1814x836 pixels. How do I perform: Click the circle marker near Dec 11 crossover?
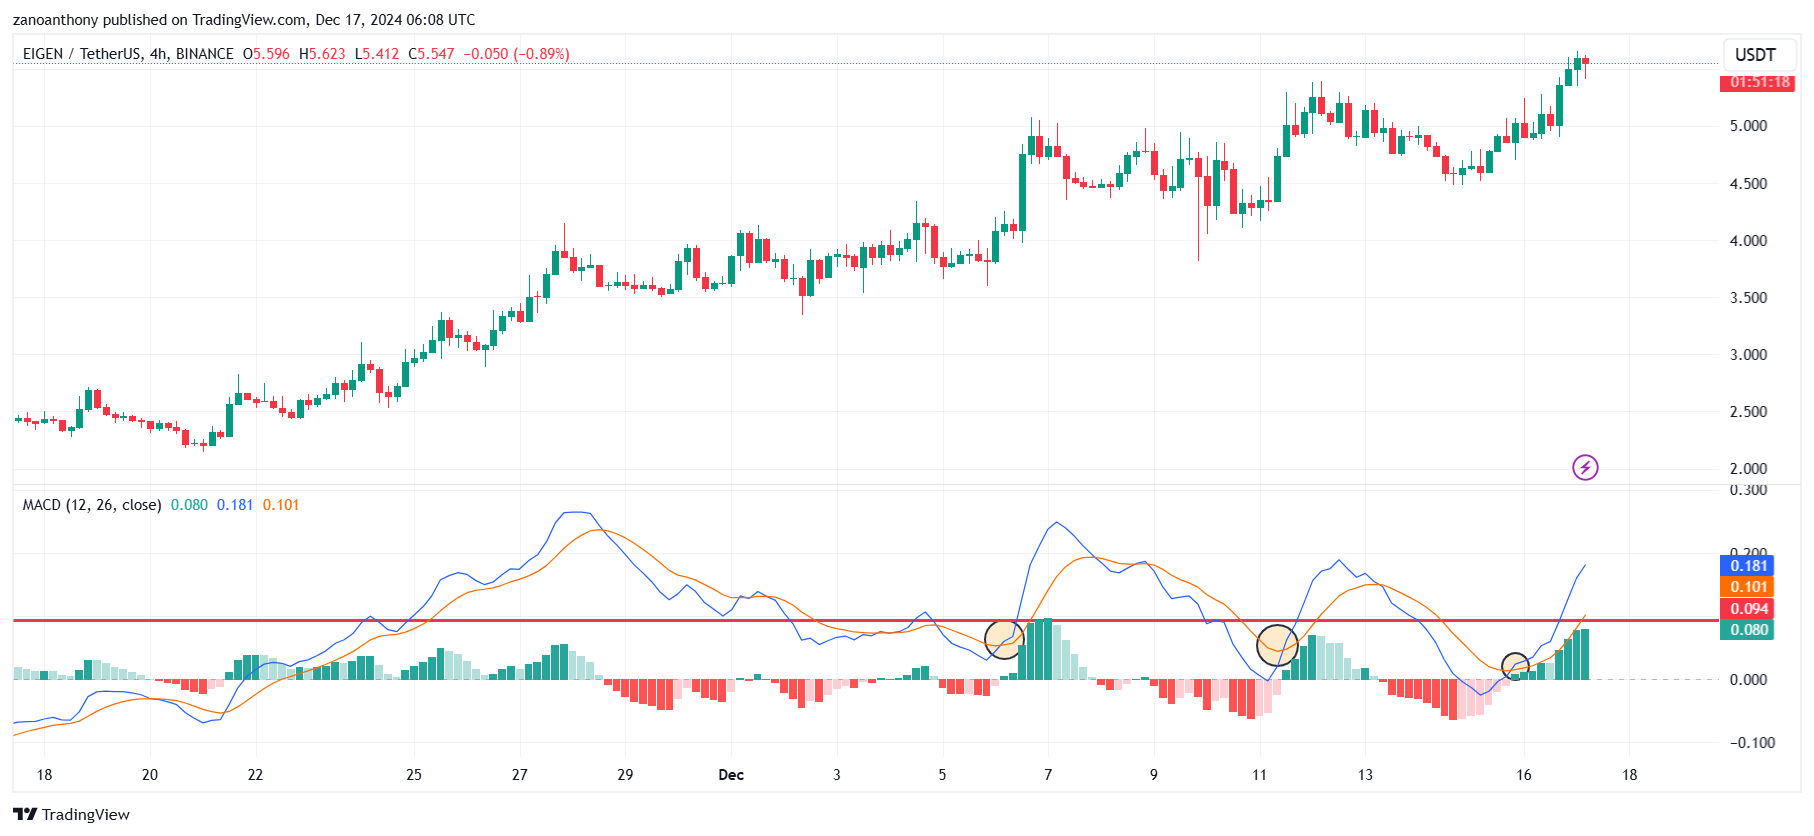pos(1277,645)
